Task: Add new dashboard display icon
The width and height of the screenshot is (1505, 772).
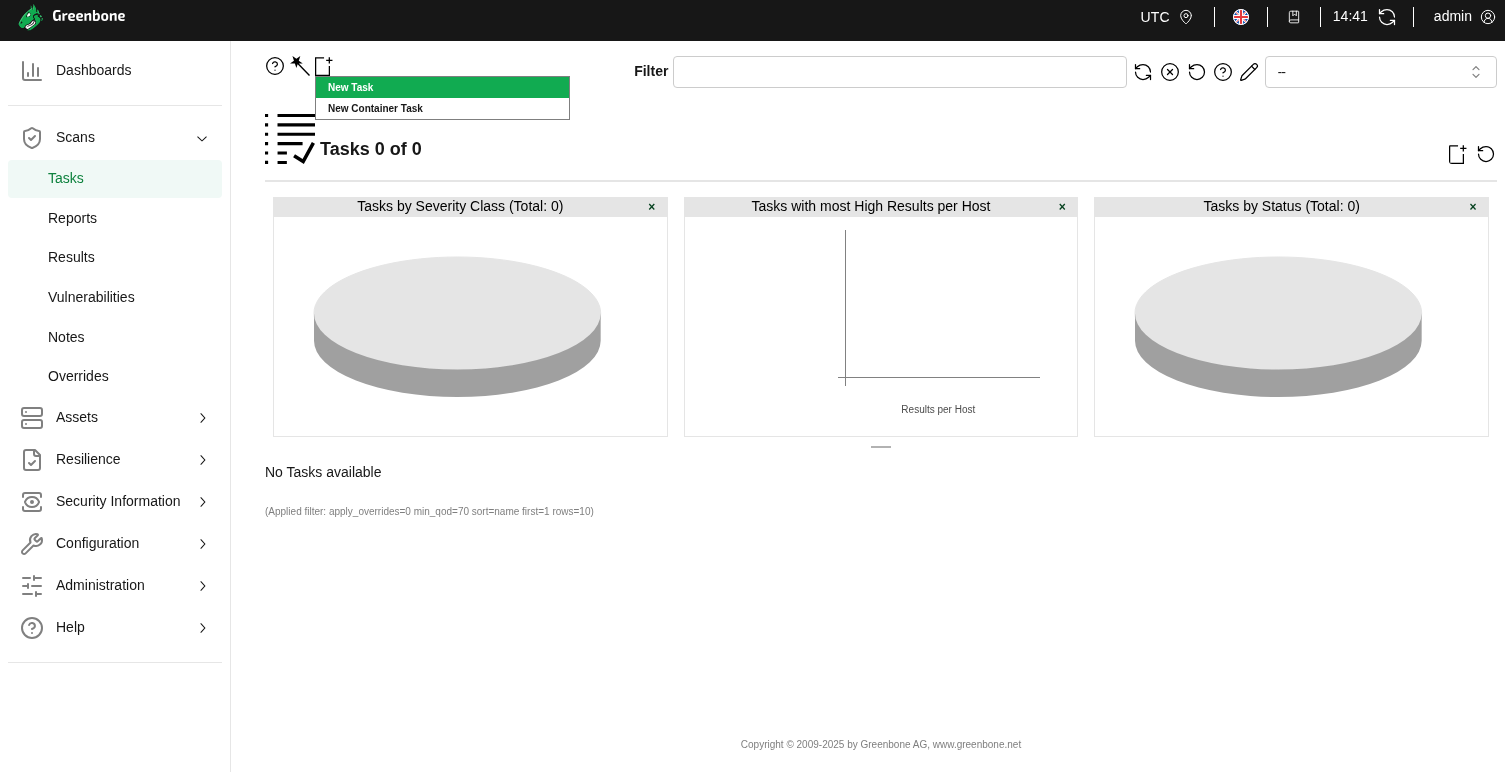Action: point(1457,154)
